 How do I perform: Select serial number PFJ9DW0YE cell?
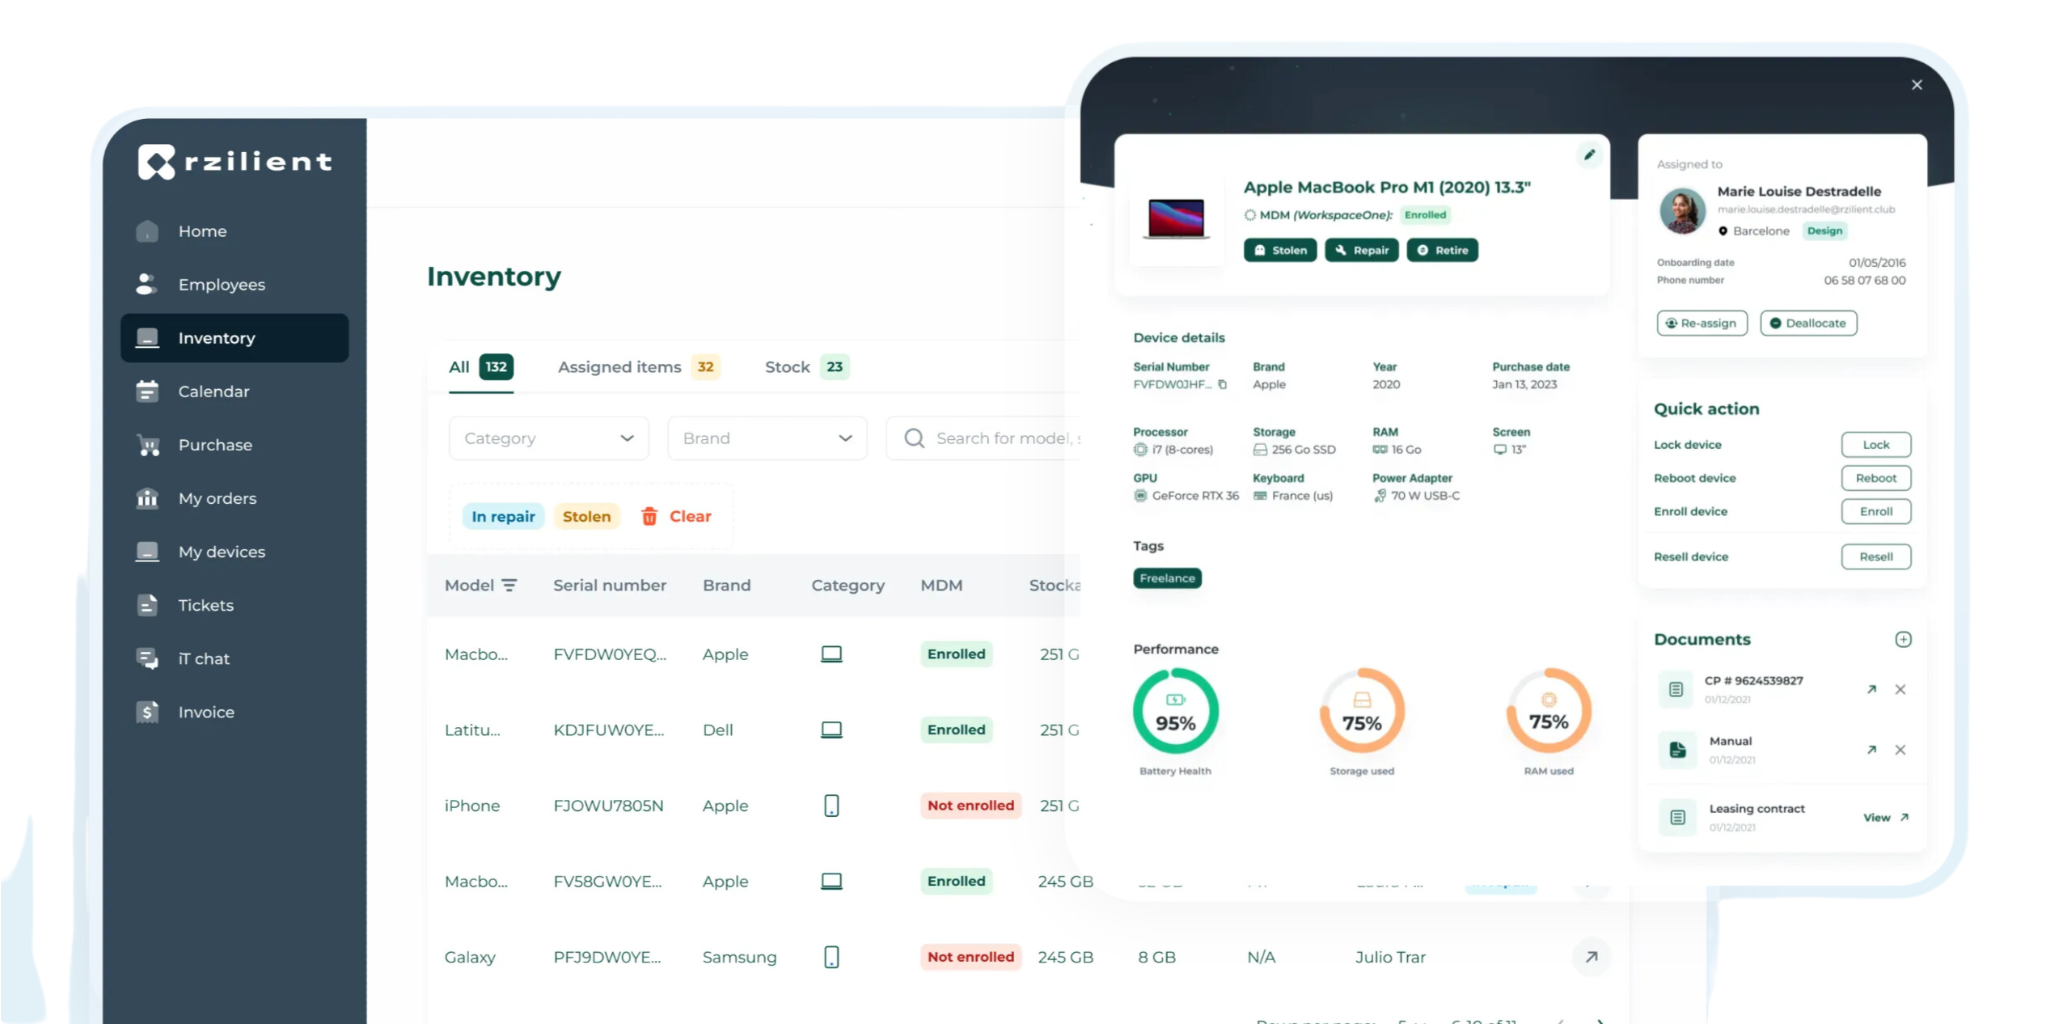tap(607, 957)
